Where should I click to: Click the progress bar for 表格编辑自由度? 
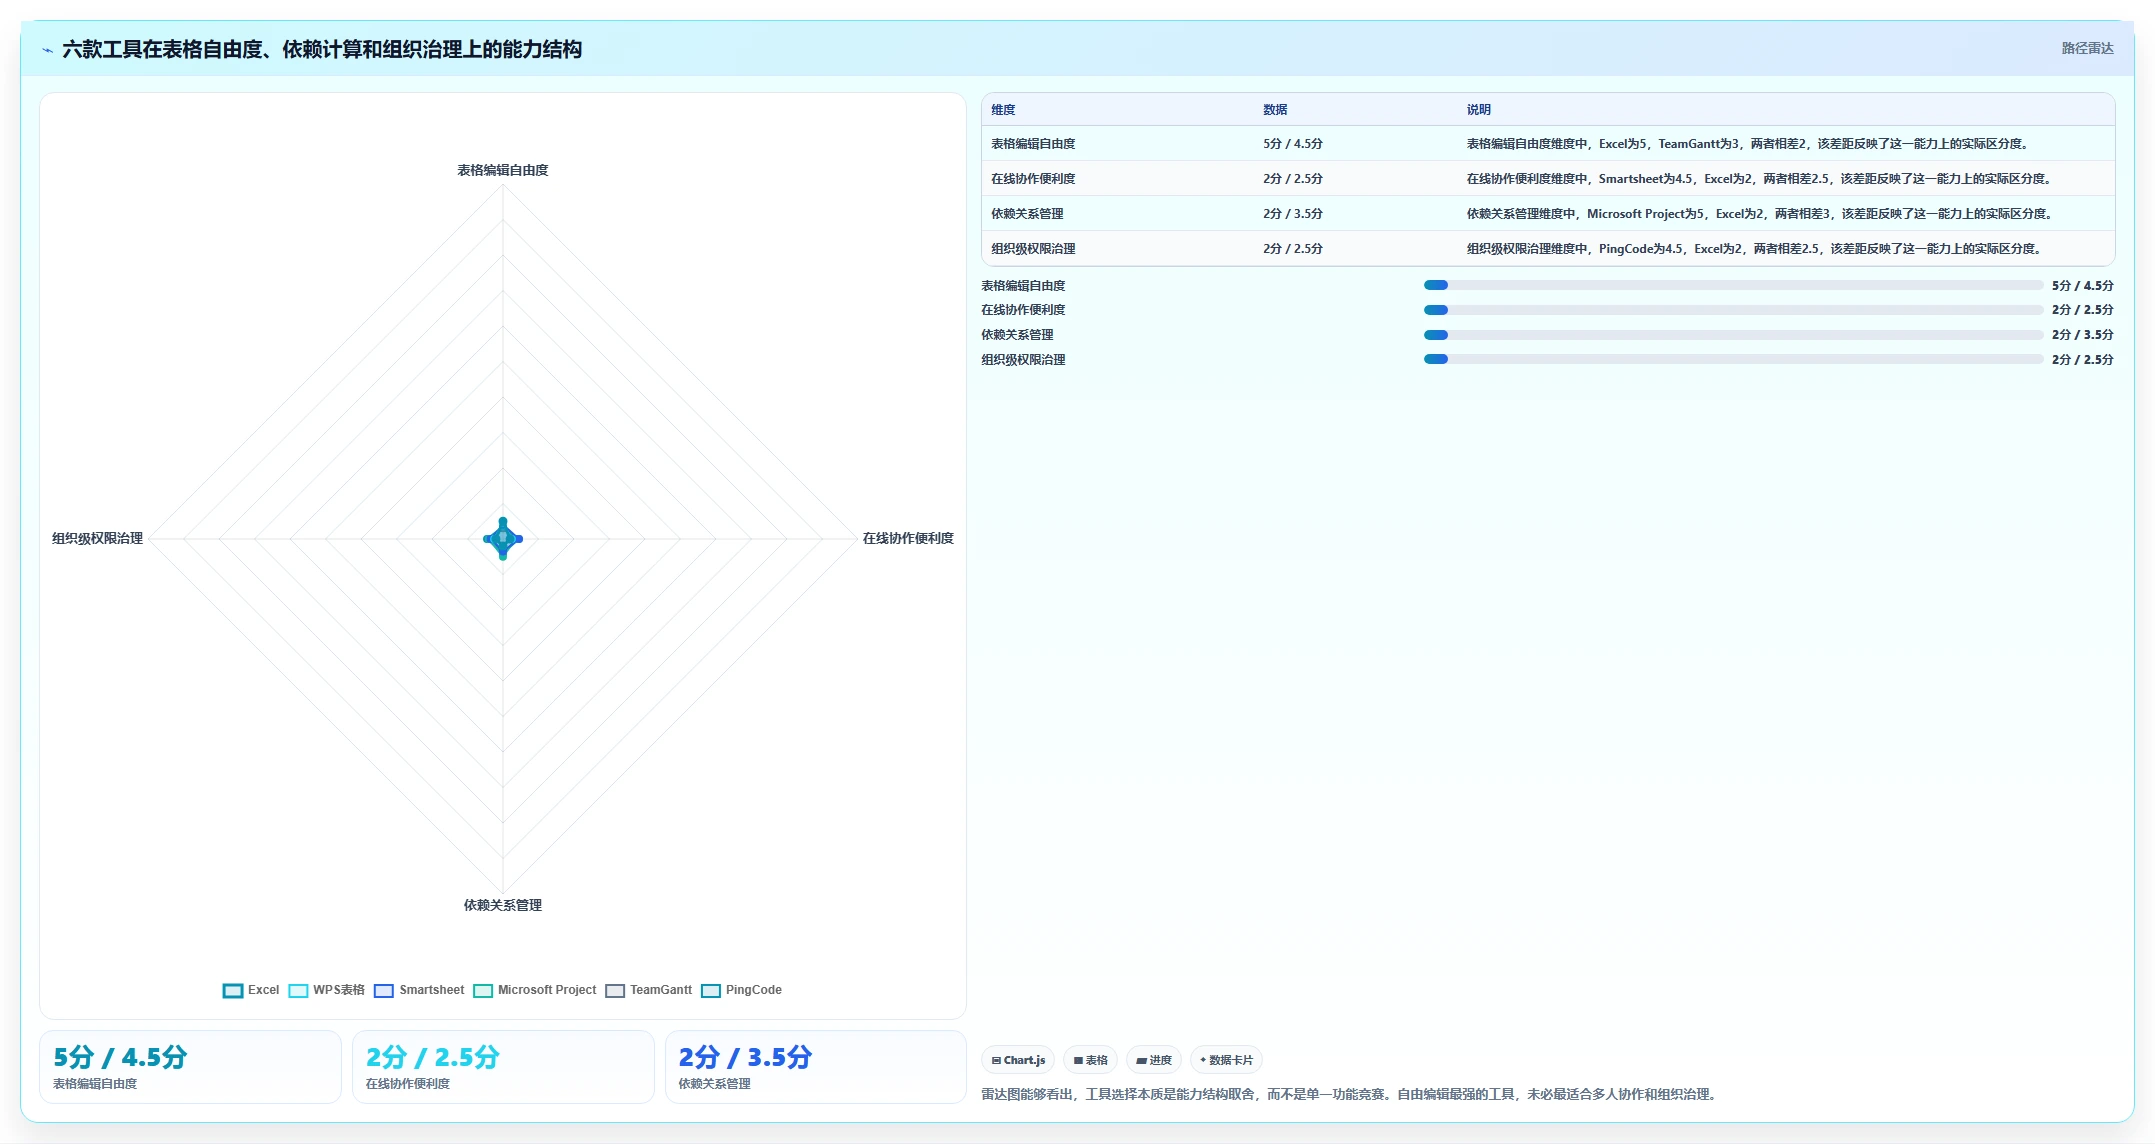coord(1733,285)
